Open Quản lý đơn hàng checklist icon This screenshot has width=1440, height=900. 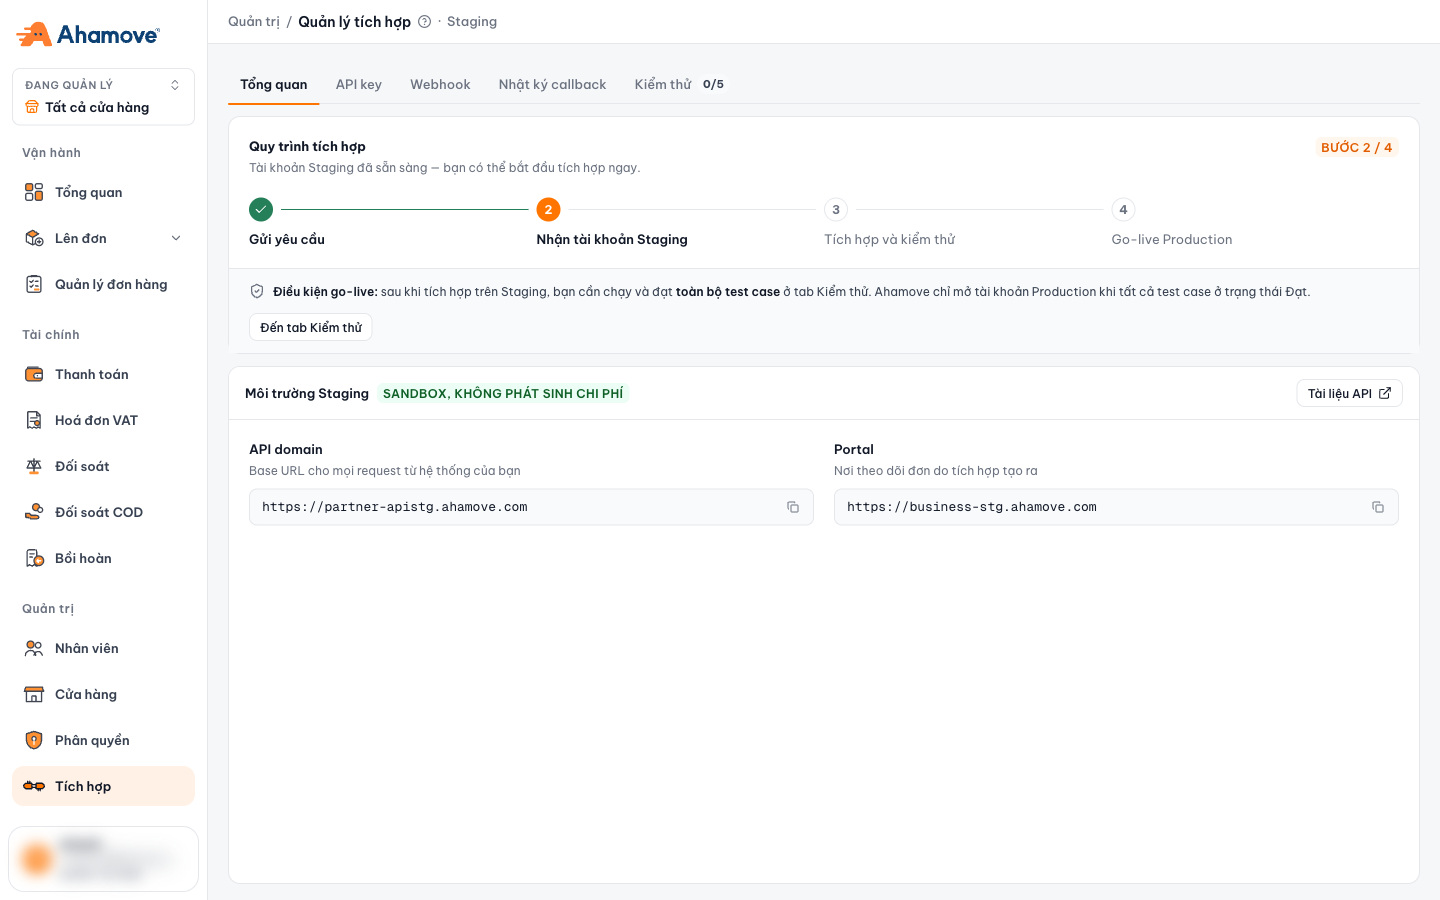pyautogui.click(x=34, y=284)
